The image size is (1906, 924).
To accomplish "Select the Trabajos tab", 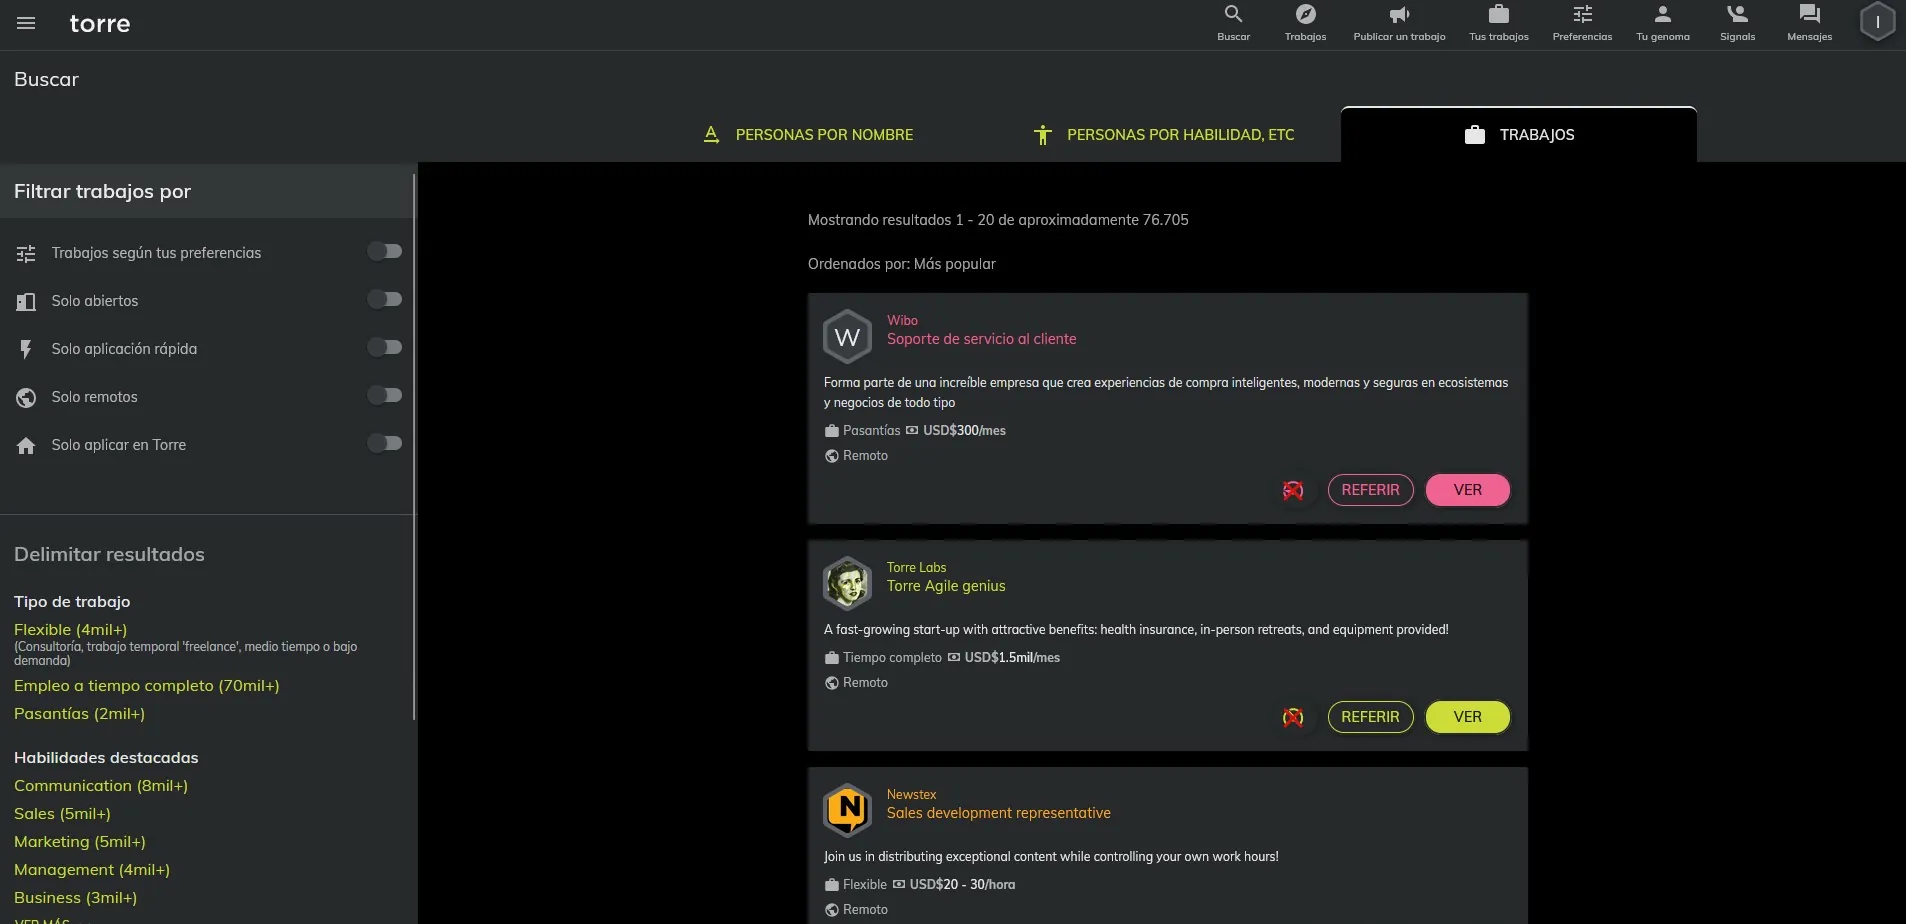I will (1518, 135).
